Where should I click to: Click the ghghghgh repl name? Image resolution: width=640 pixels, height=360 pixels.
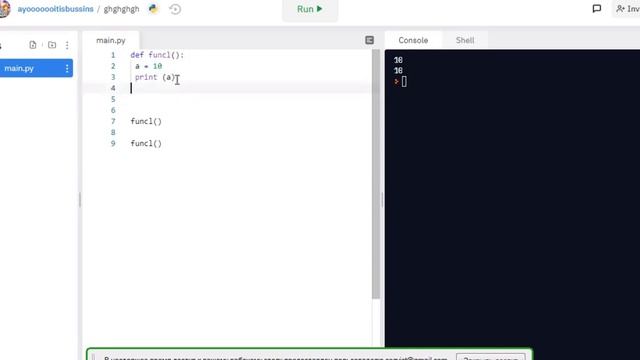(x=121, y=9)
